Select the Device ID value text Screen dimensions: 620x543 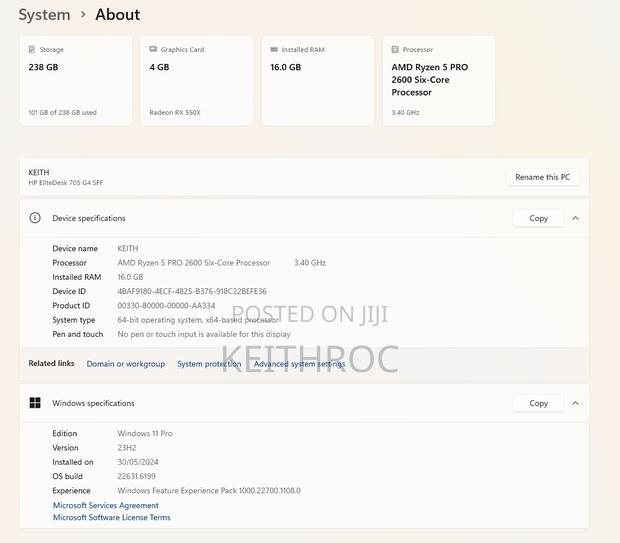point(192,291)
